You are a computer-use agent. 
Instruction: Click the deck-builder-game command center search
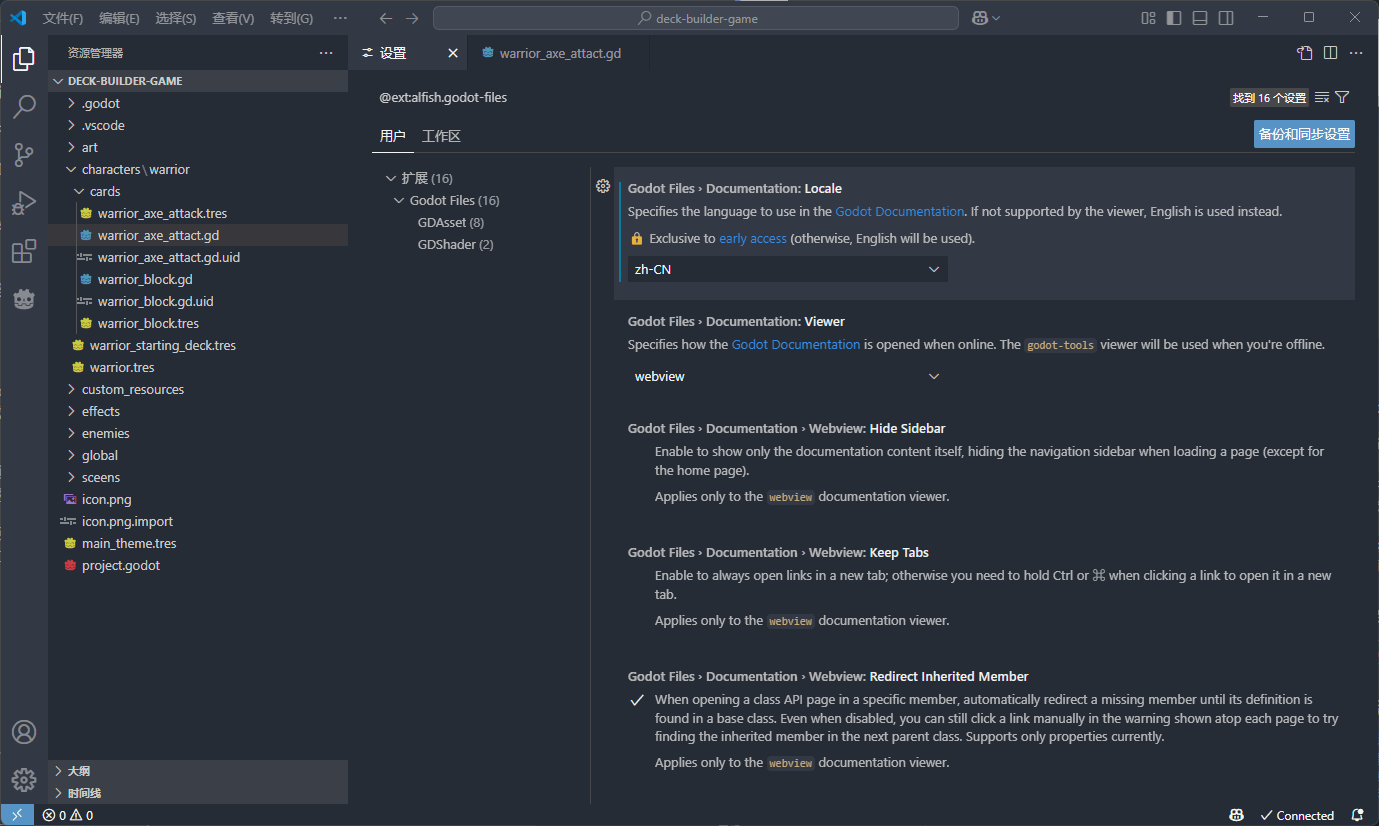(696, 18)
